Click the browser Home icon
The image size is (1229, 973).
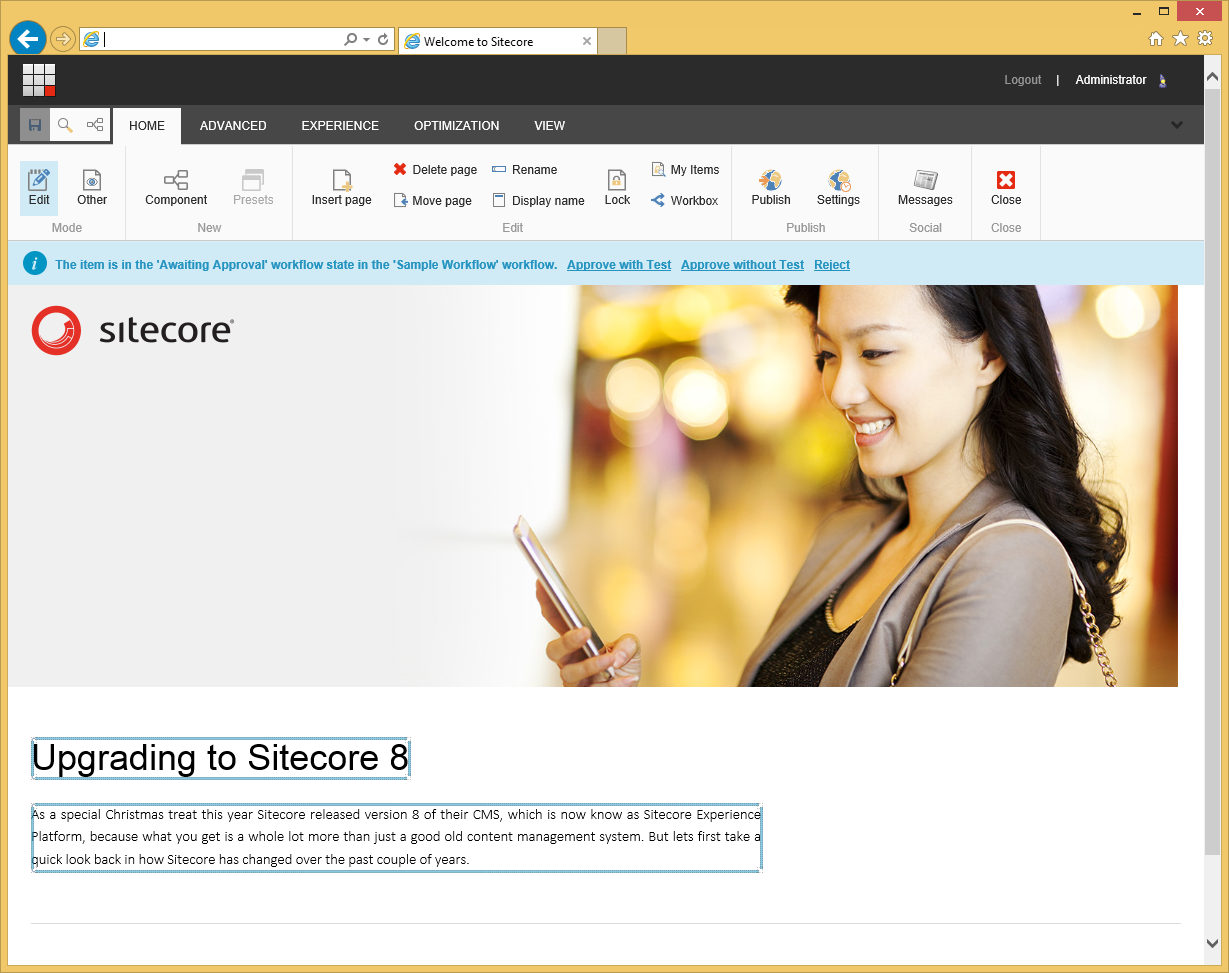coord(1156,39)
